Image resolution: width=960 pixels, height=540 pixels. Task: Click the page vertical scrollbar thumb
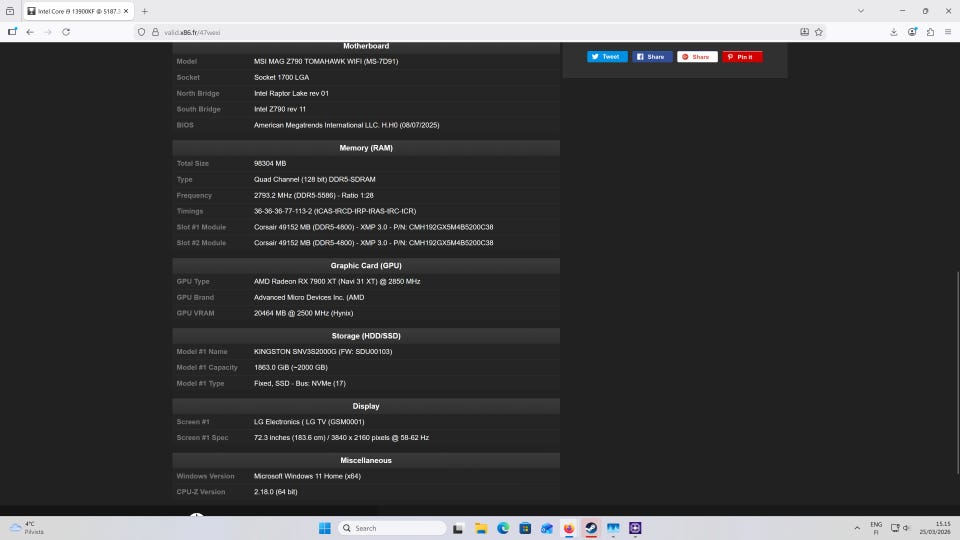[957, 372]
